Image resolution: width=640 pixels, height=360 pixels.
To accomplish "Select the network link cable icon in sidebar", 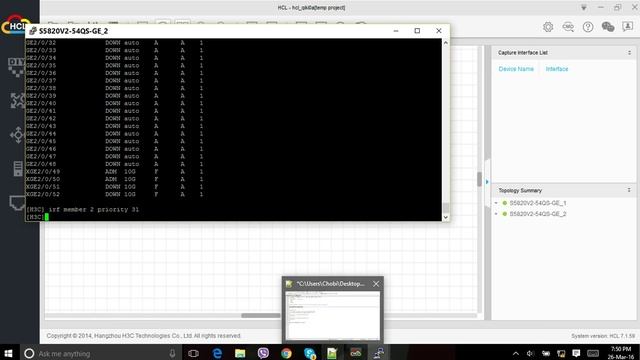I will point(17,202).
